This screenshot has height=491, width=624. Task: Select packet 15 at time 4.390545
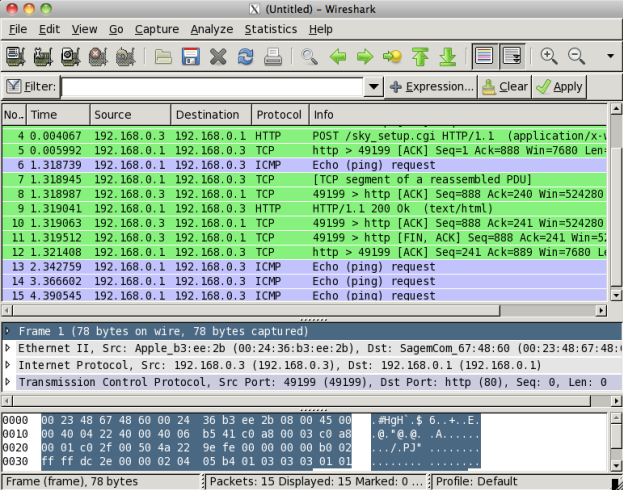click(304, 295)
